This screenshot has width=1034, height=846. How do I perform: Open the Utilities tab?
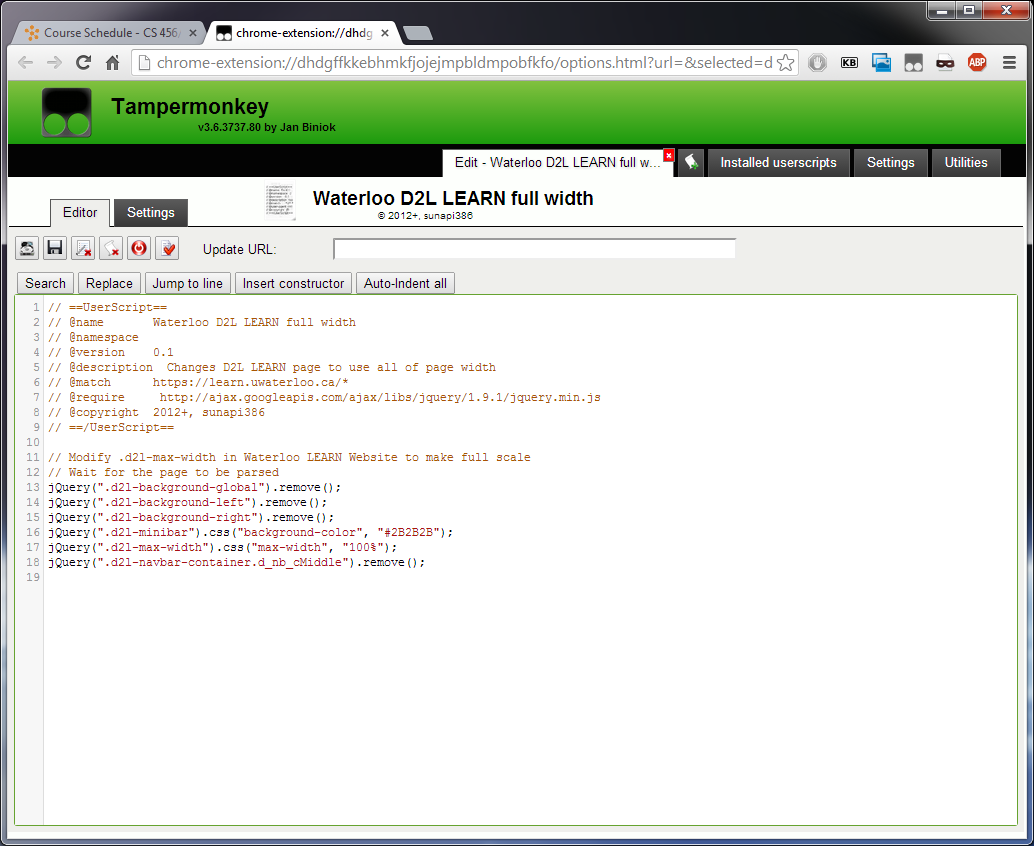(965, 163)
